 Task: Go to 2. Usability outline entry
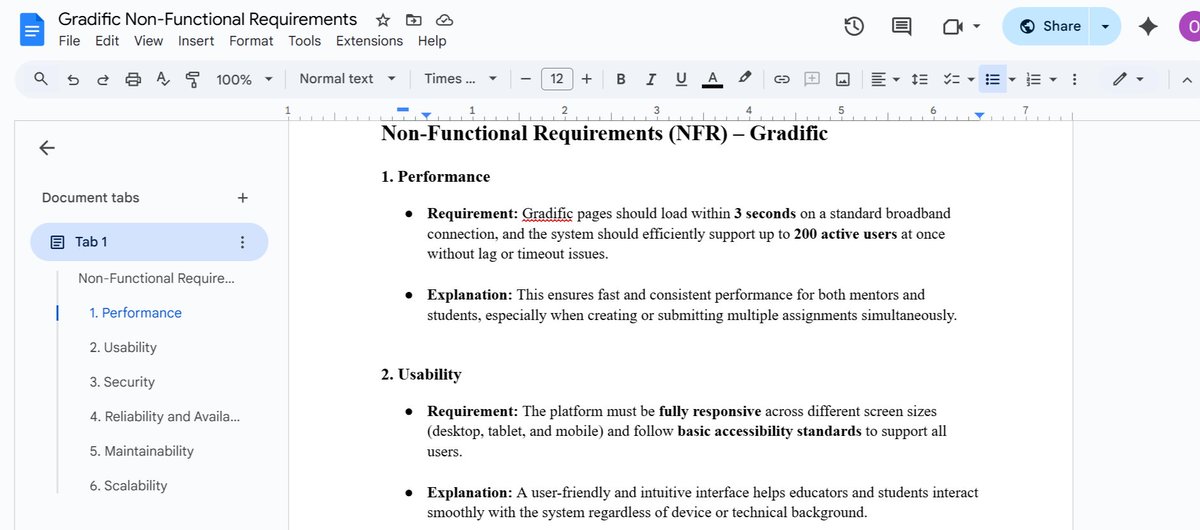click(x=123, y=347)
